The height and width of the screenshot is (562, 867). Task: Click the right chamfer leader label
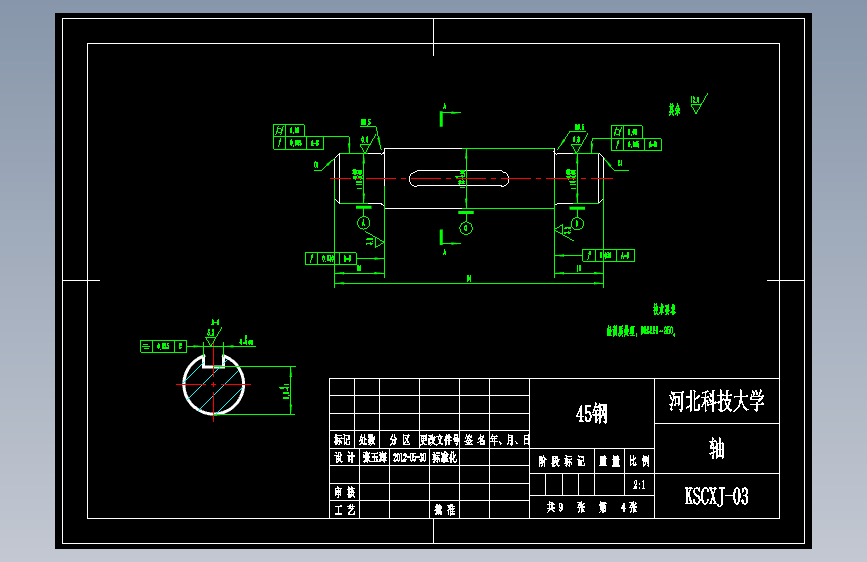[x=620, y=163]
